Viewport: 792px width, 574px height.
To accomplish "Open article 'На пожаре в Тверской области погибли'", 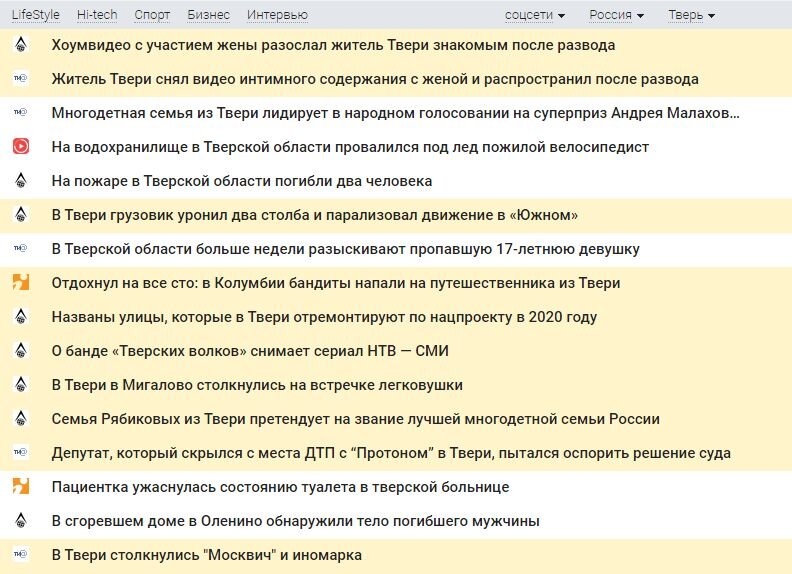I will [x=242, y=181].
